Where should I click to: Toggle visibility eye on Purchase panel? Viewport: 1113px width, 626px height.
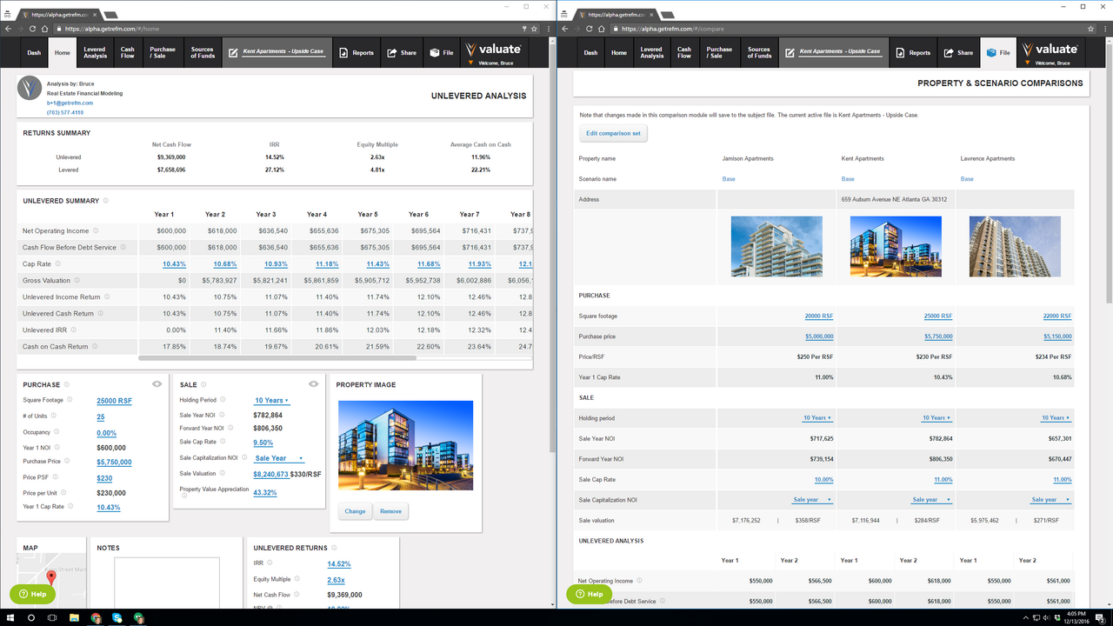tap(157, 384)
